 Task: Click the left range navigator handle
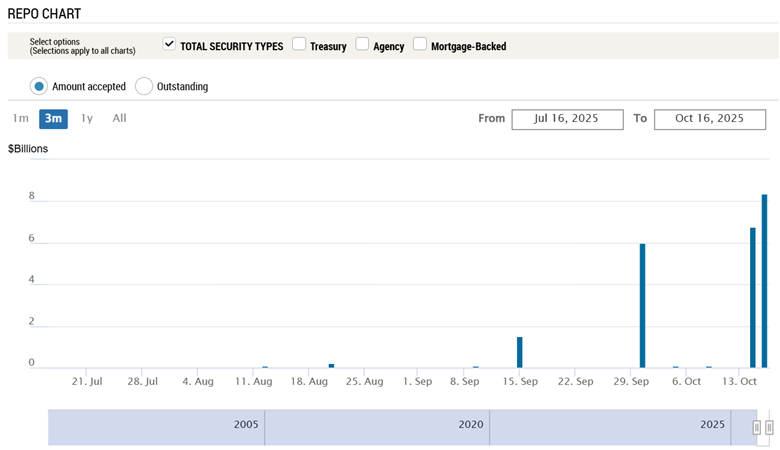point(757,428)
